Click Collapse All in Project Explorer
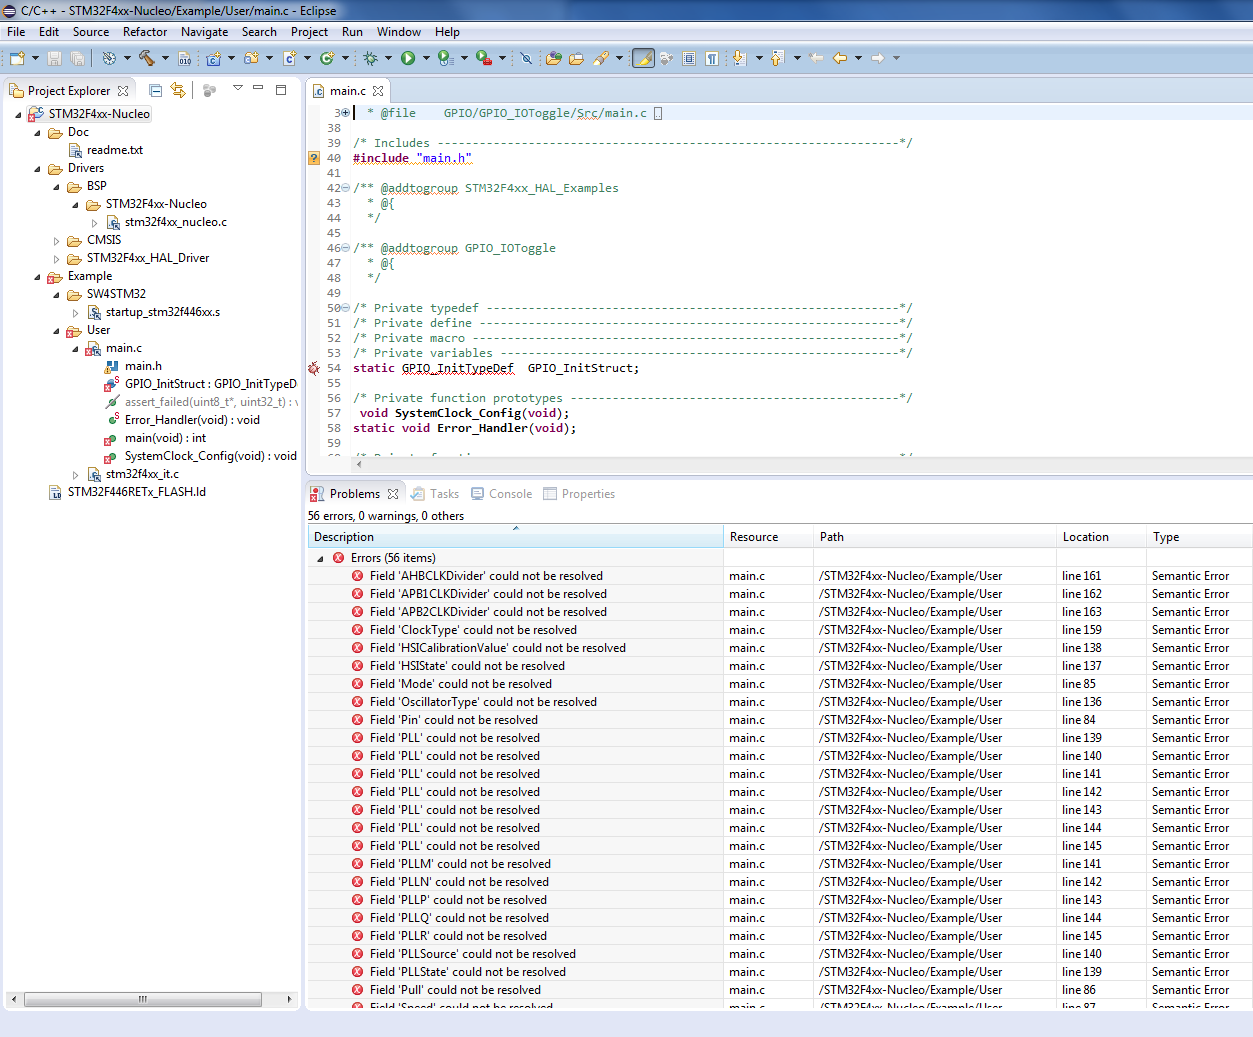The image size is (1253, 1037). click(x=155, y=90)
